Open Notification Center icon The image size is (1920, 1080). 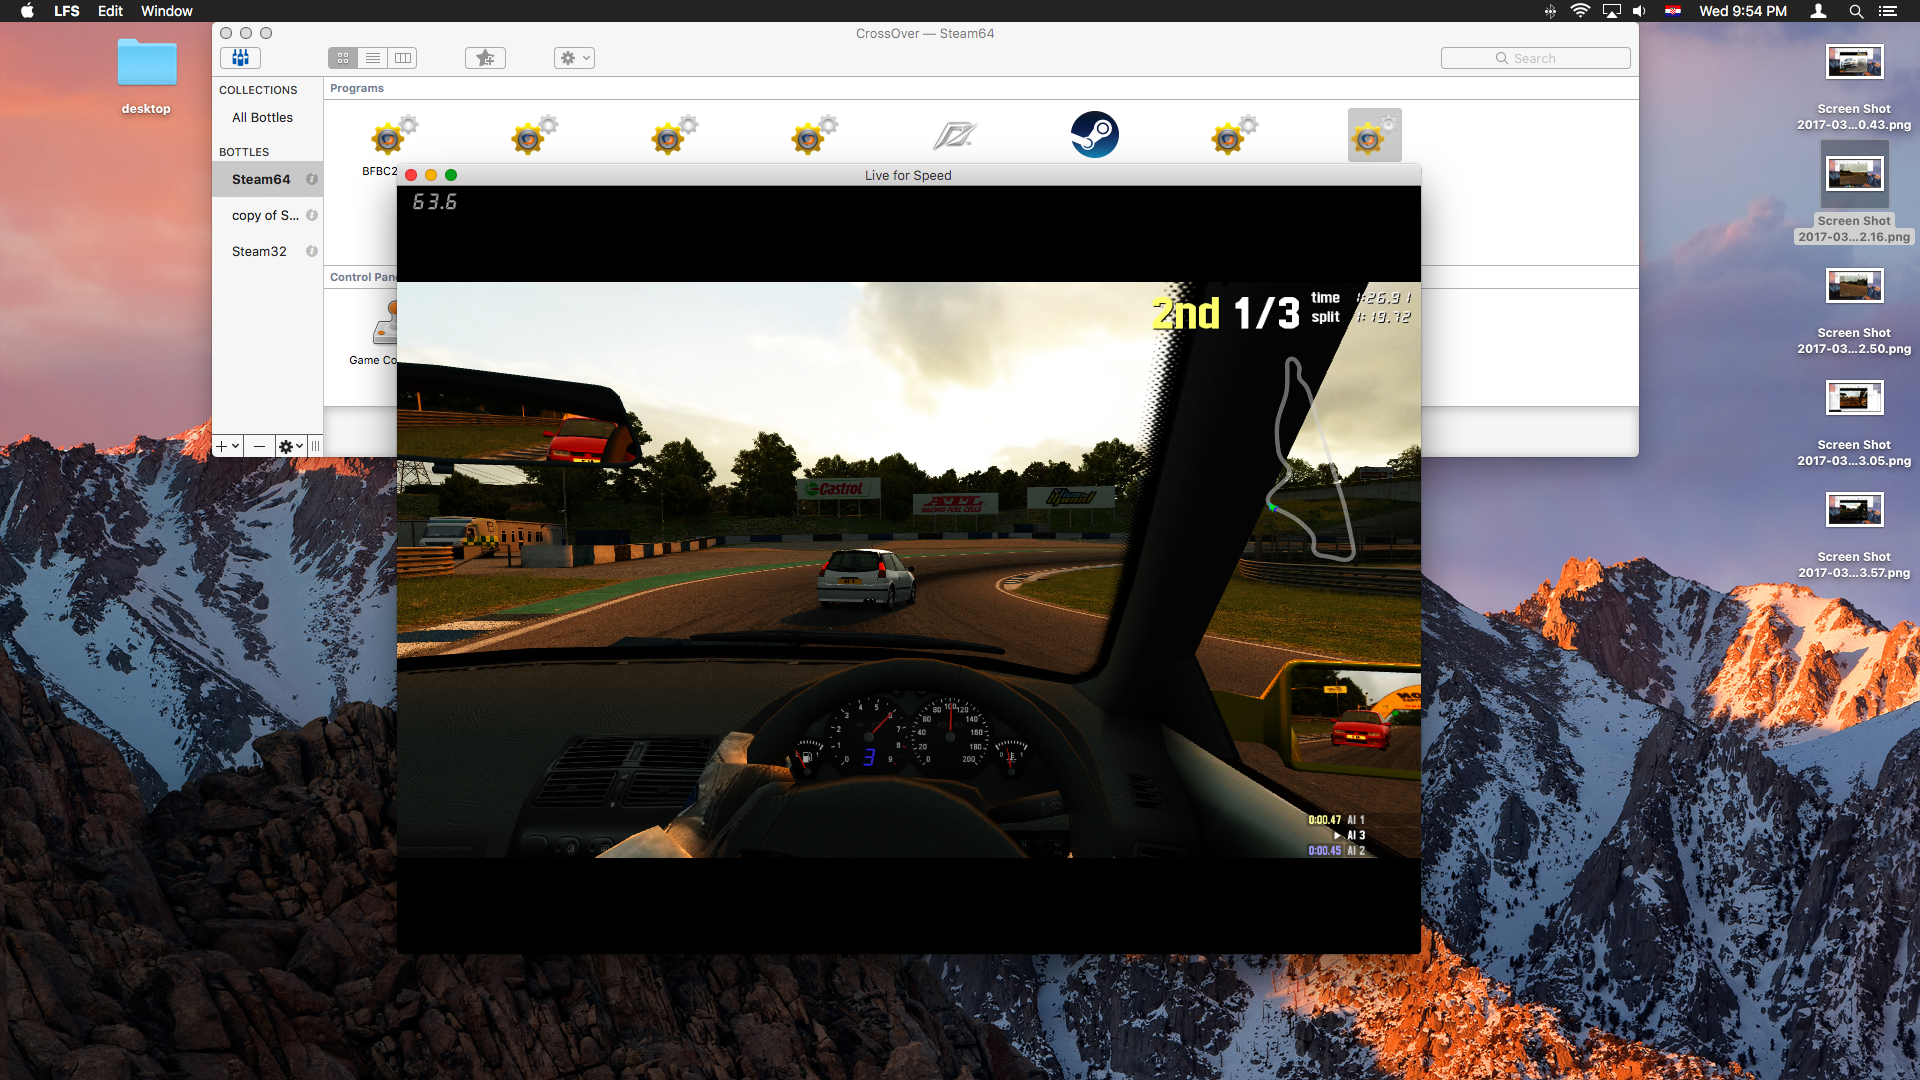point(1888,11)
